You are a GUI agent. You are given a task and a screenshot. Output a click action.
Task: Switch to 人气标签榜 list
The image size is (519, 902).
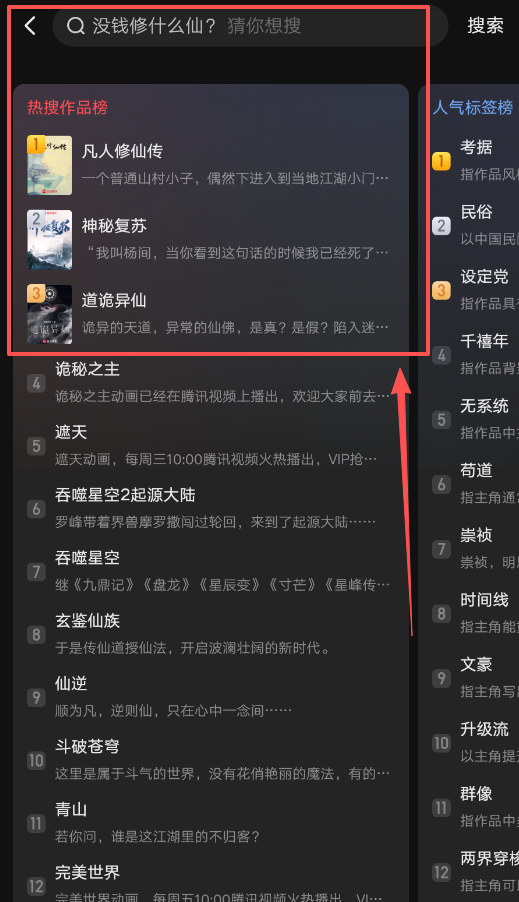473,108
